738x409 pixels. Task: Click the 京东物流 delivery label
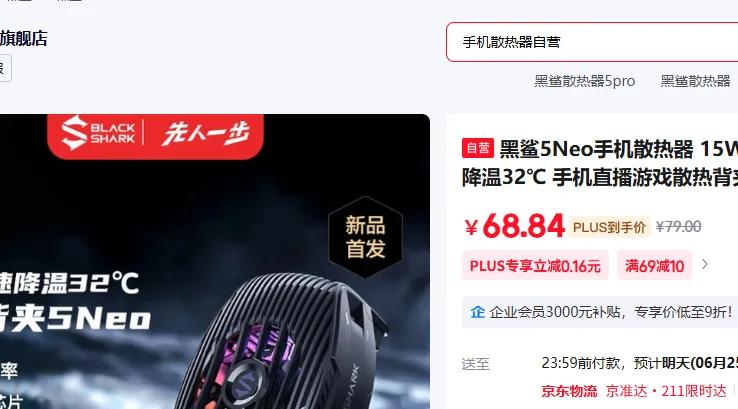pos(569,391)
